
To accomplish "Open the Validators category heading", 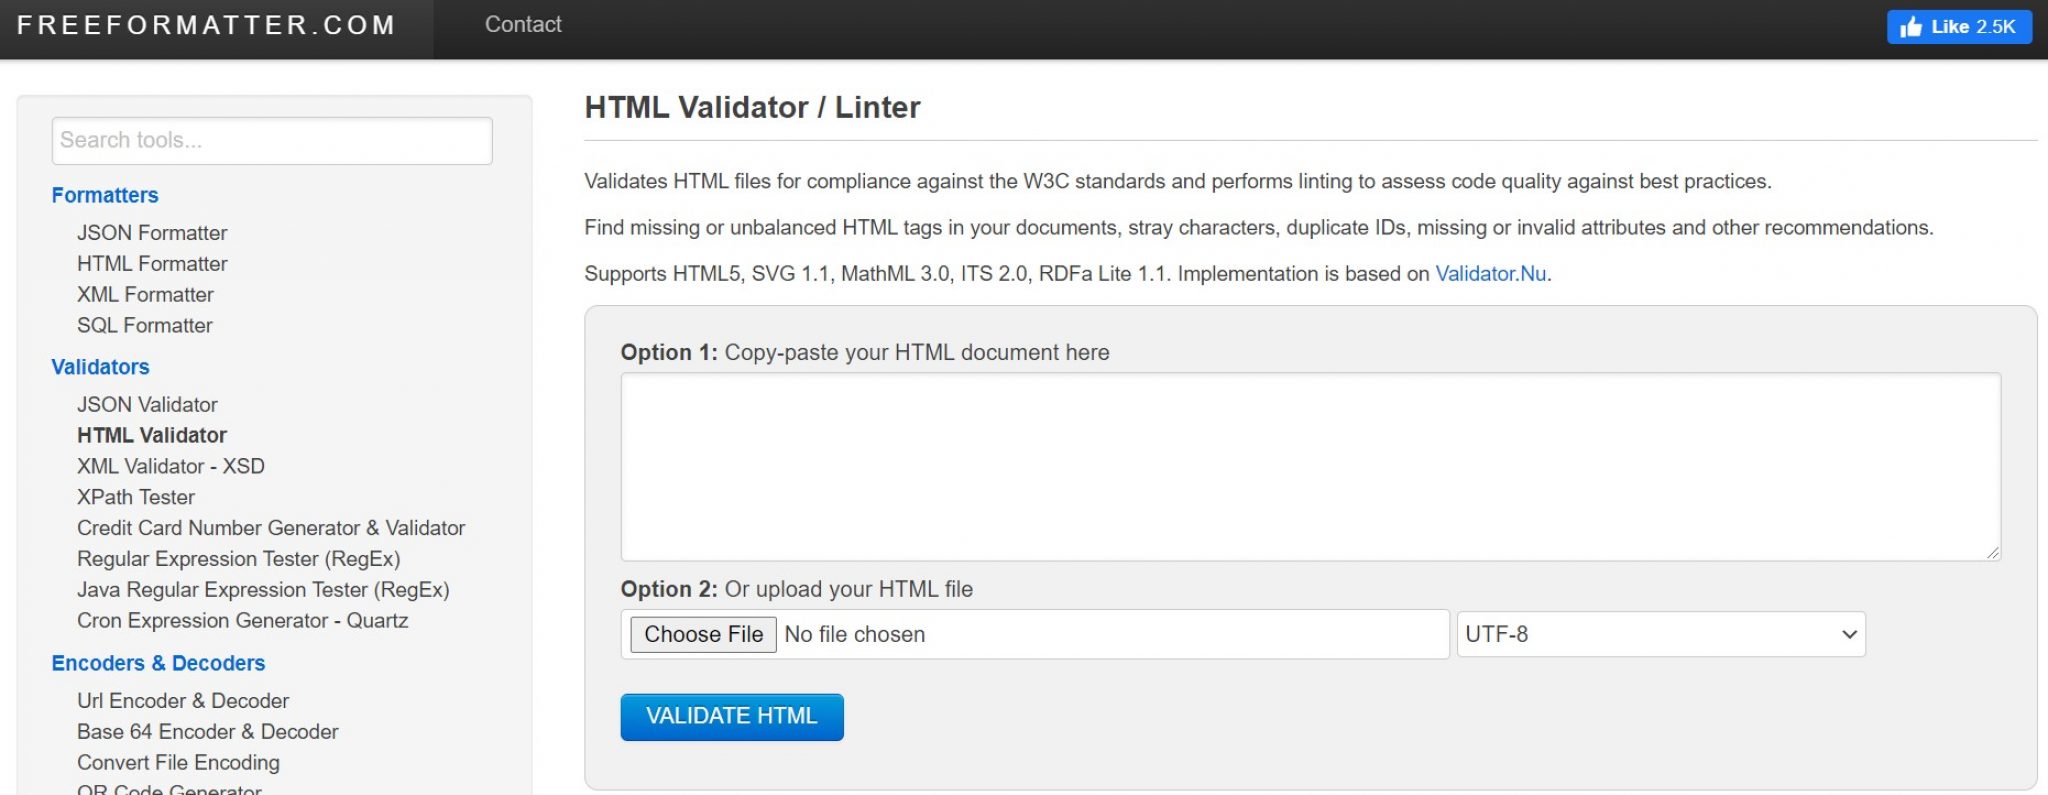I will (x=100, y=367).
